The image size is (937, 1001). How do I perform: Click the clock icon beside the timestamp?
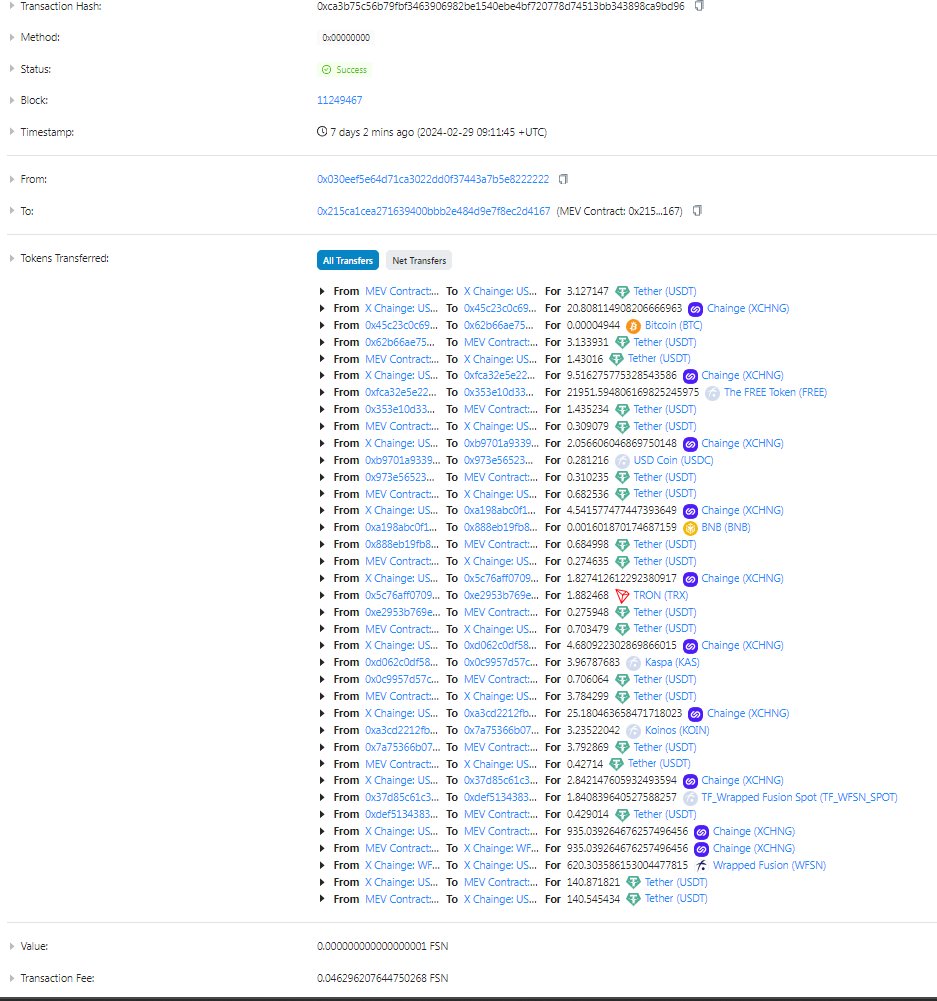(x=322, y=132)
